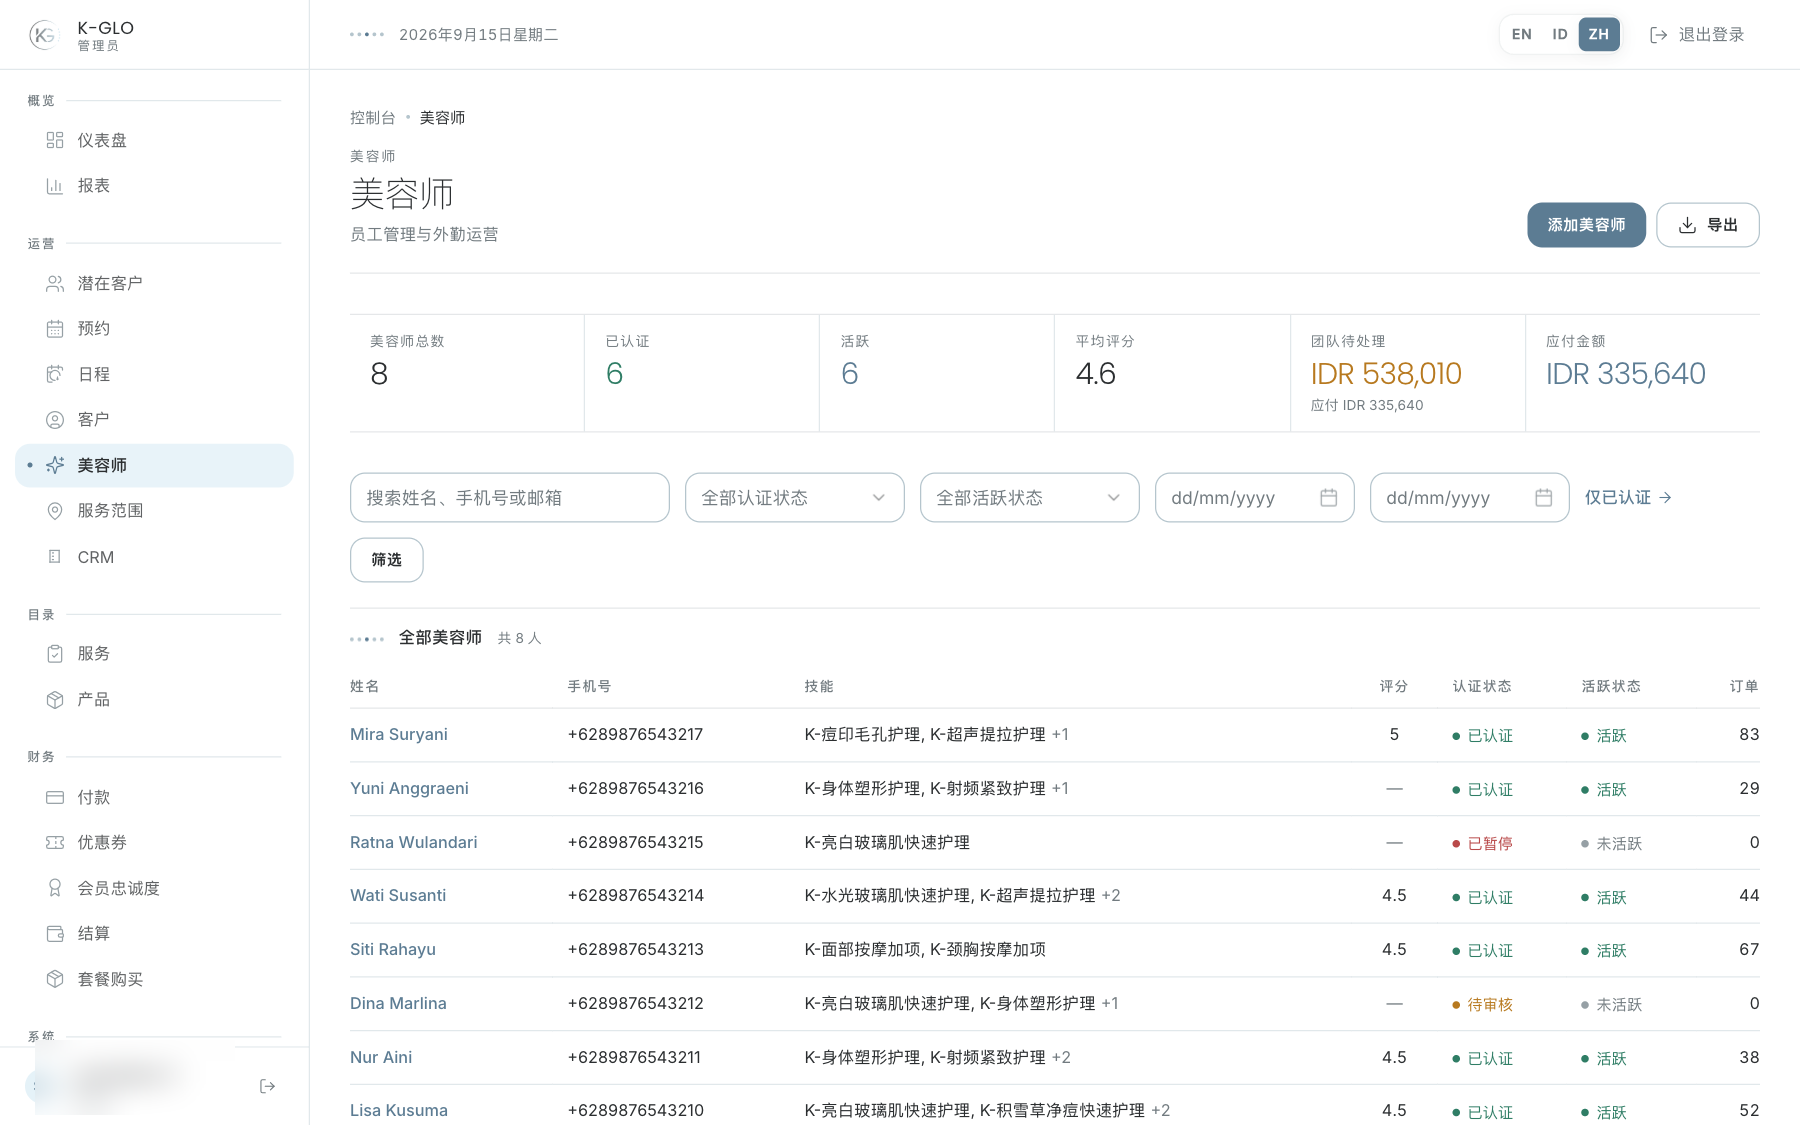
Task: Click the K-GLO logo
Action: tap(43, 35)
